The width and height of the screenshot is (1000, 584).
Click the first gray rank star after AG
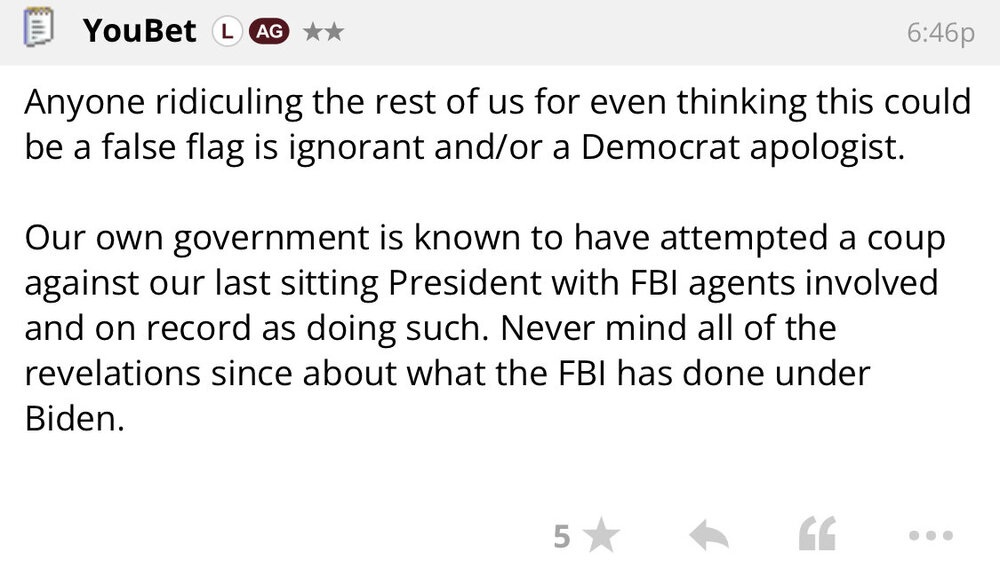click(x=311, y=32)
